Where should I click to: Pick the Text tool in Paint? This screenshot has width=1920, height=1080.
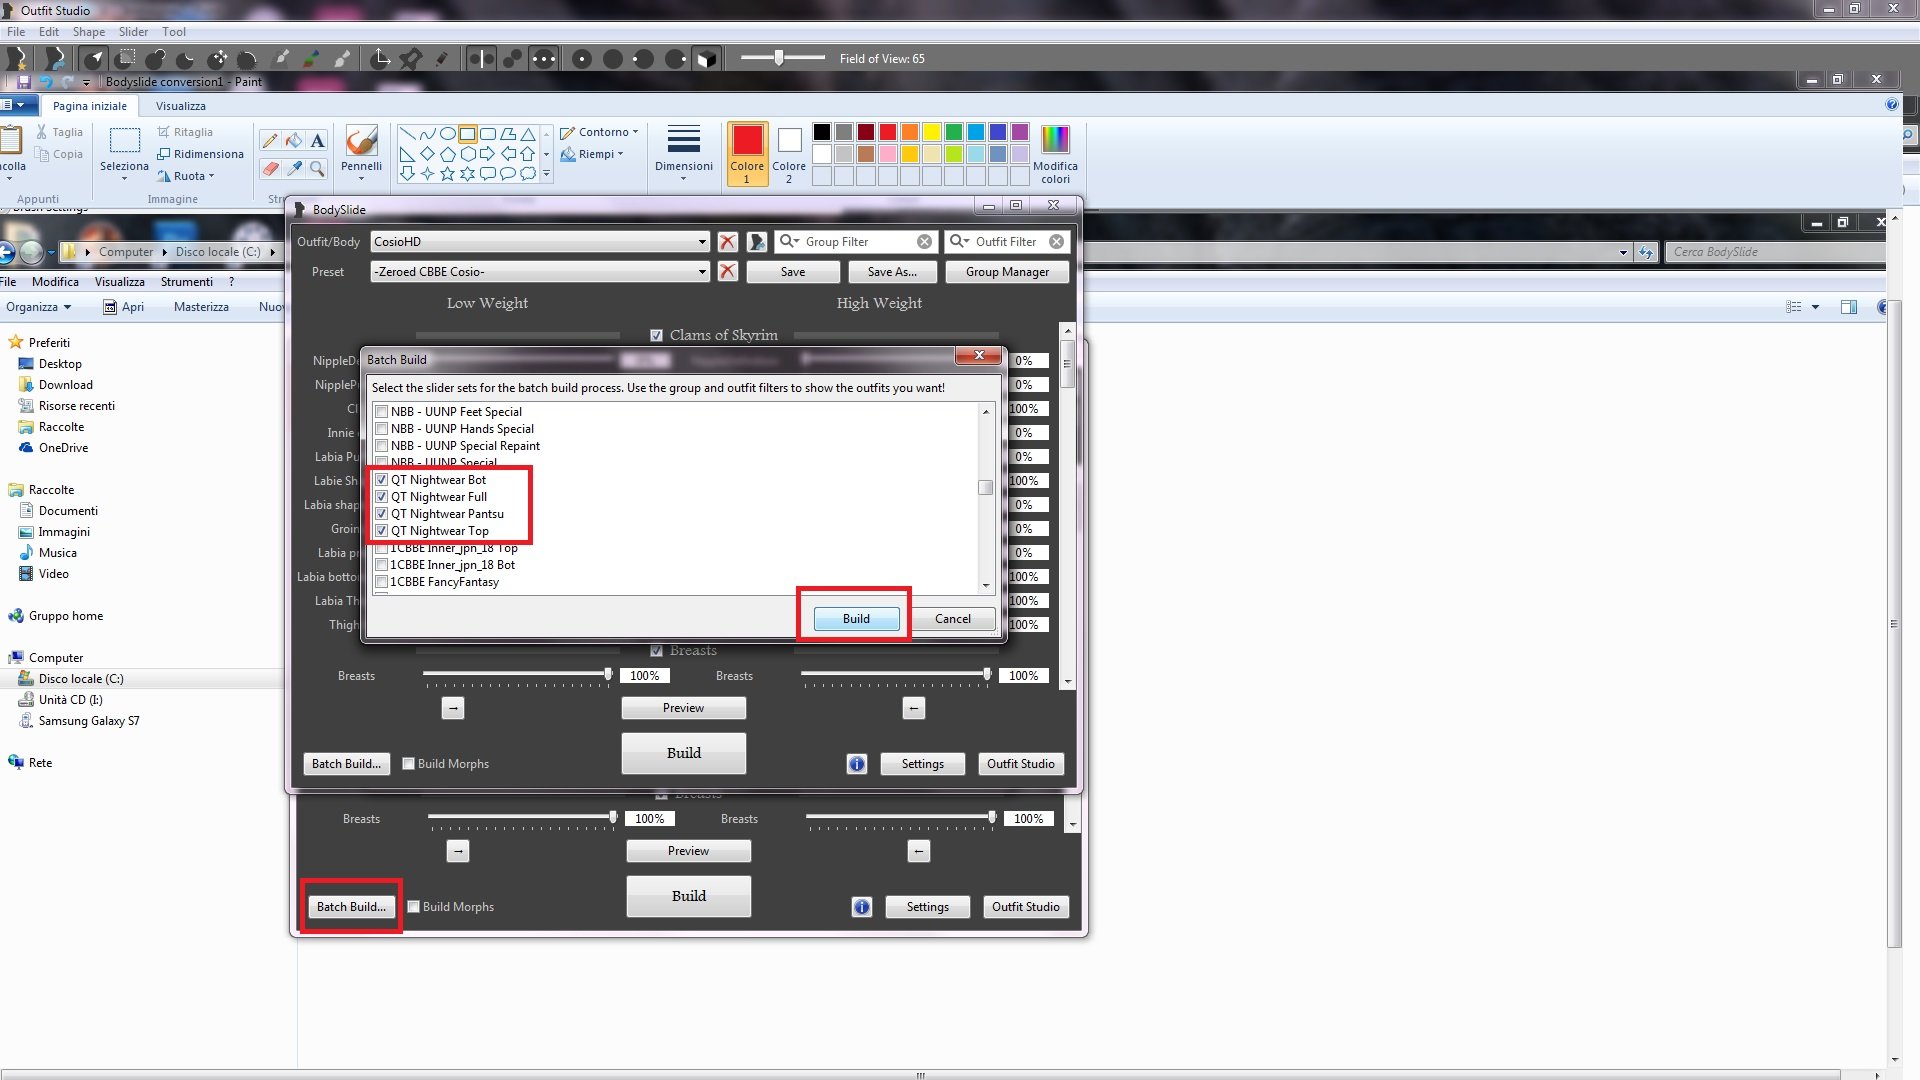coord(317,141)
